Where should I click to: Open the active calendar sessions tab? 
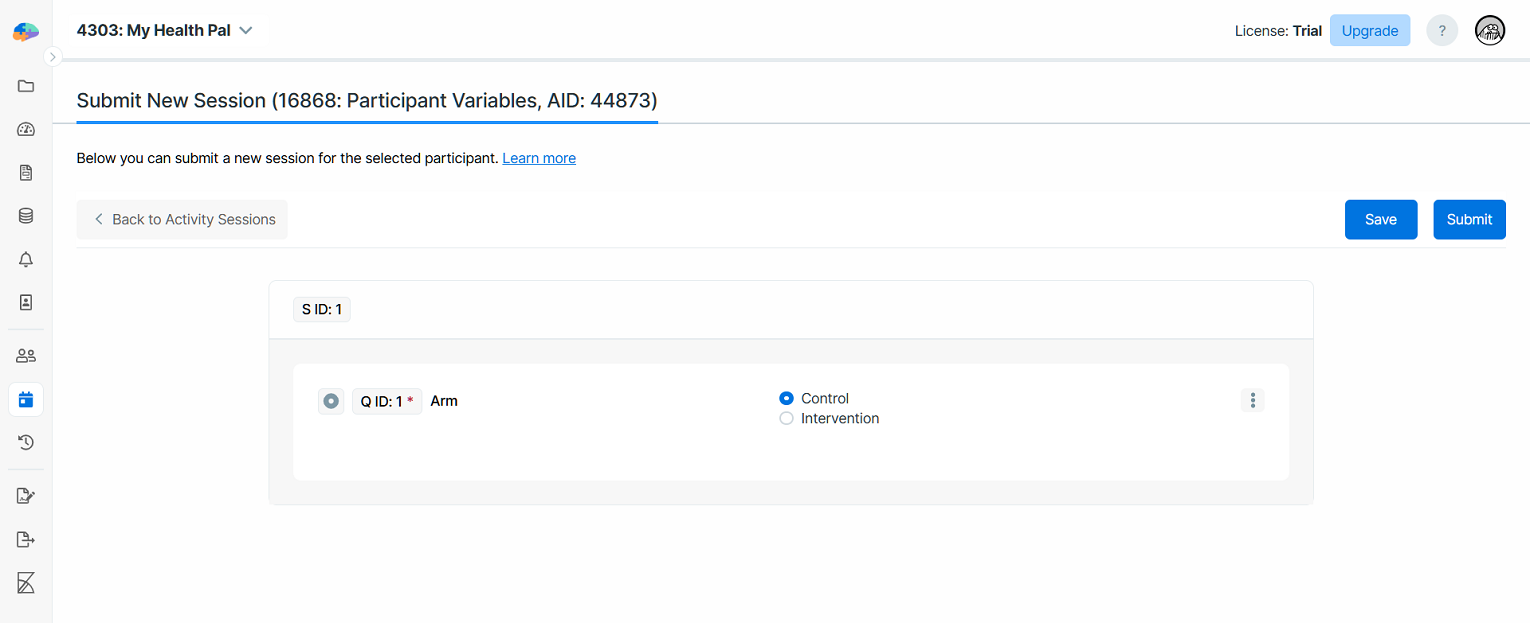point(26,399)
